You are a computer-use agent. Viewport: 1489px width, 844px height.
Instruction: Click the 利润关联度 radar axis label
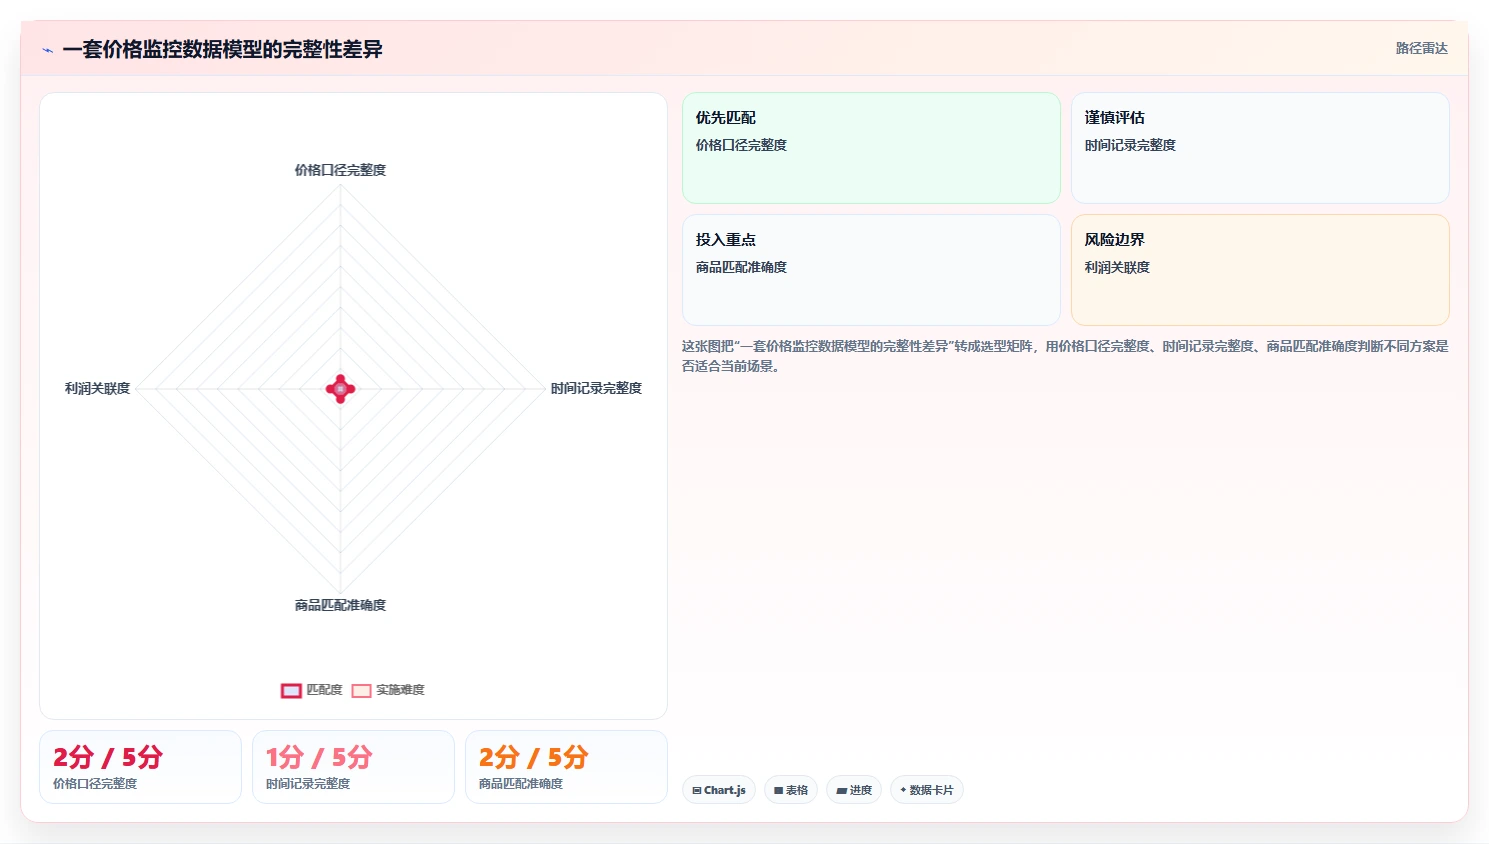pos(97,388)
